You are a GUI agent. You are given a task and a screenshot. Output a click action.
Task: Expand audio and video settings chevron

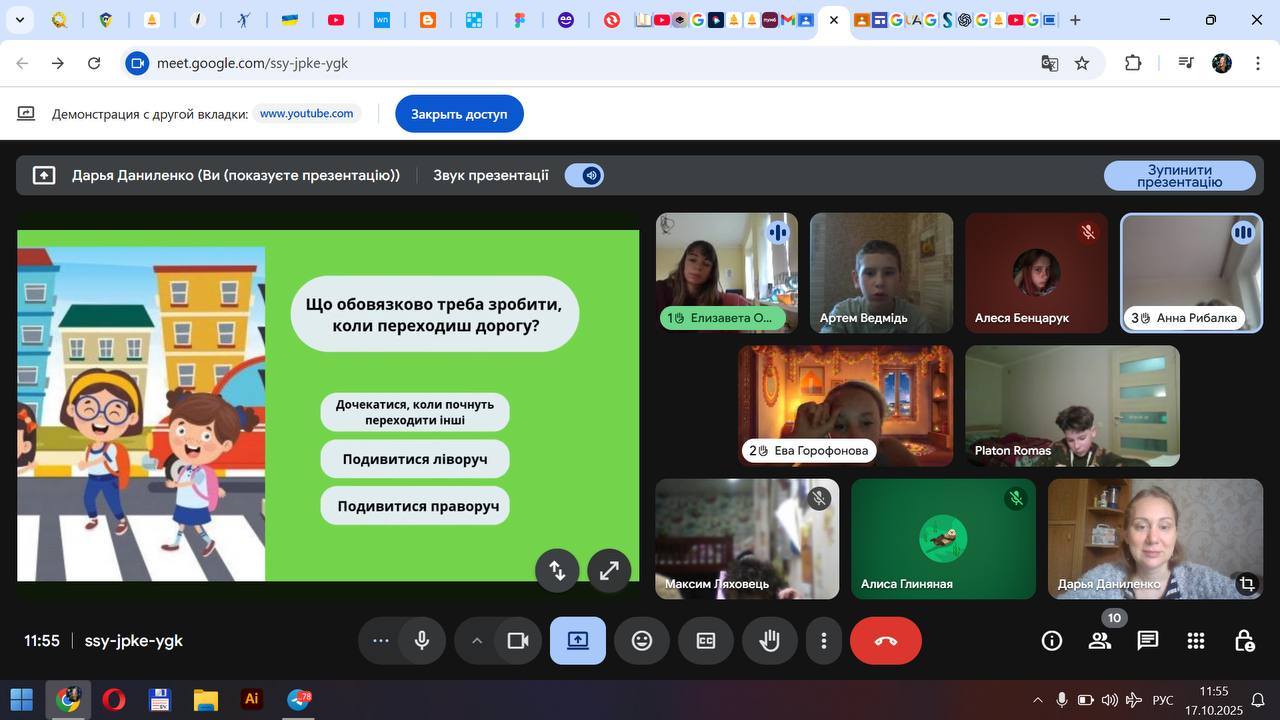(477, 641)
